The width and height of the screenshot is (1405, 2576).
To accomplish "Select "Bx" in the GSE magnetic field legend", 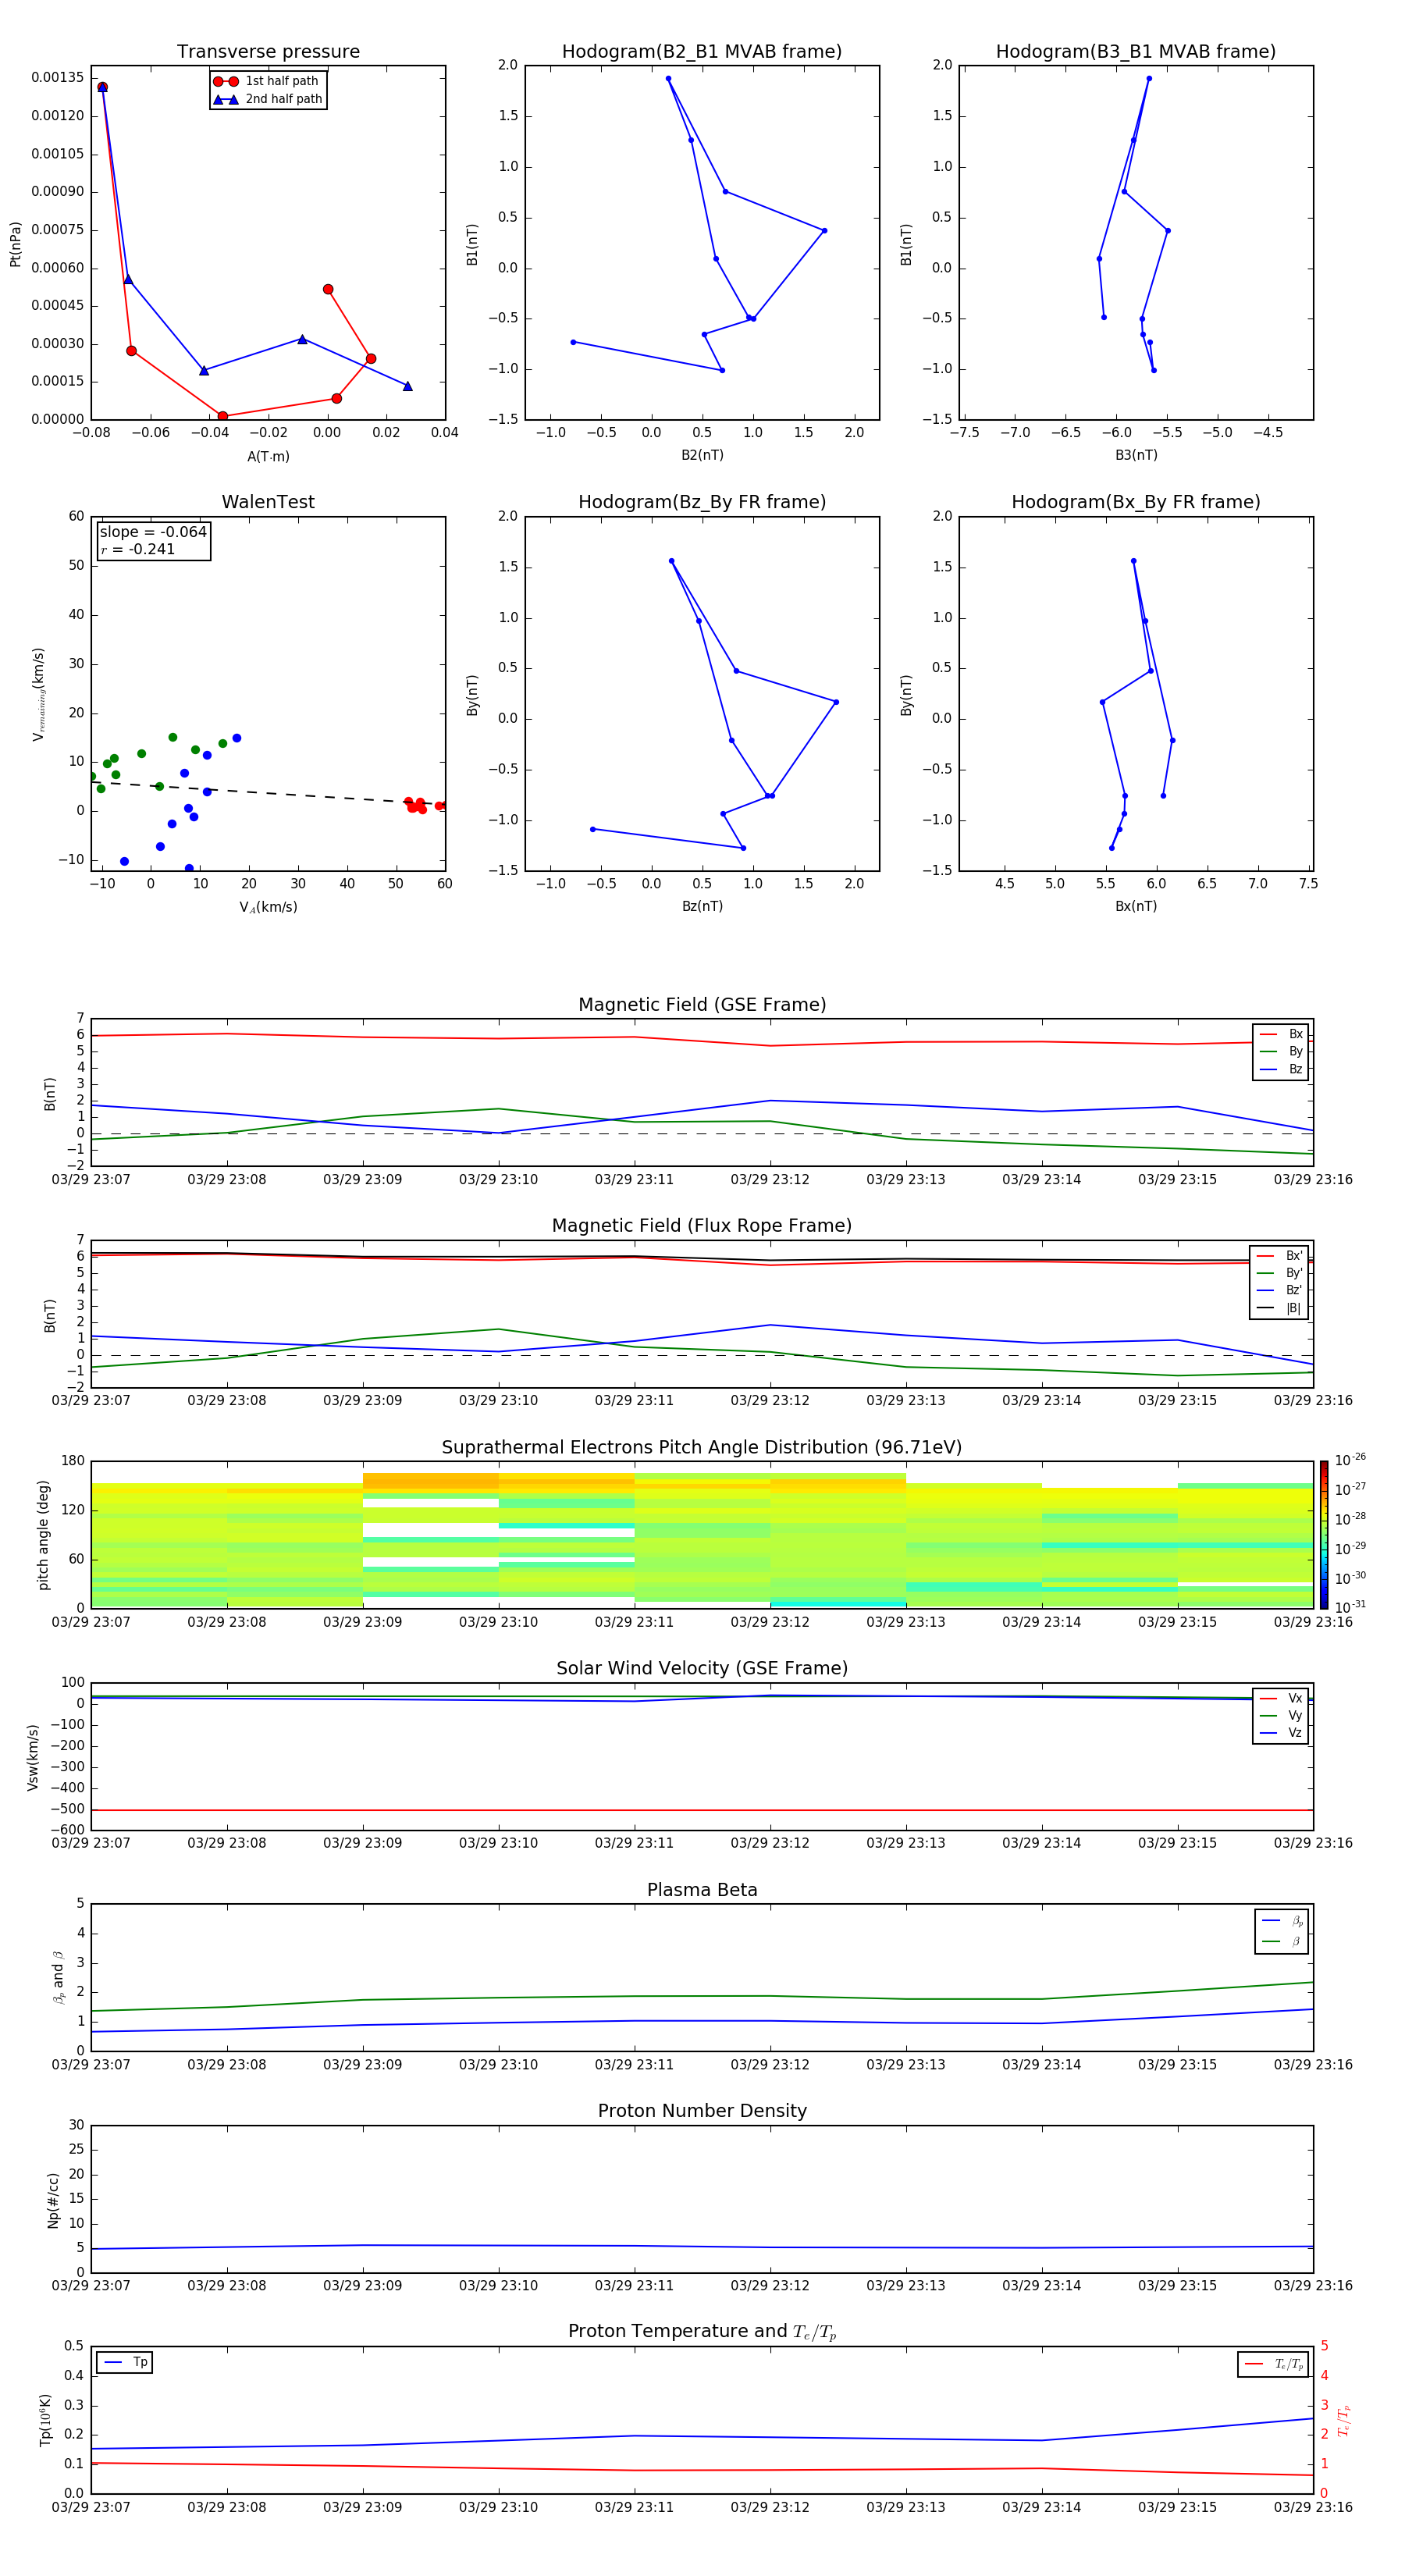I will (x=1281, y=1034).
